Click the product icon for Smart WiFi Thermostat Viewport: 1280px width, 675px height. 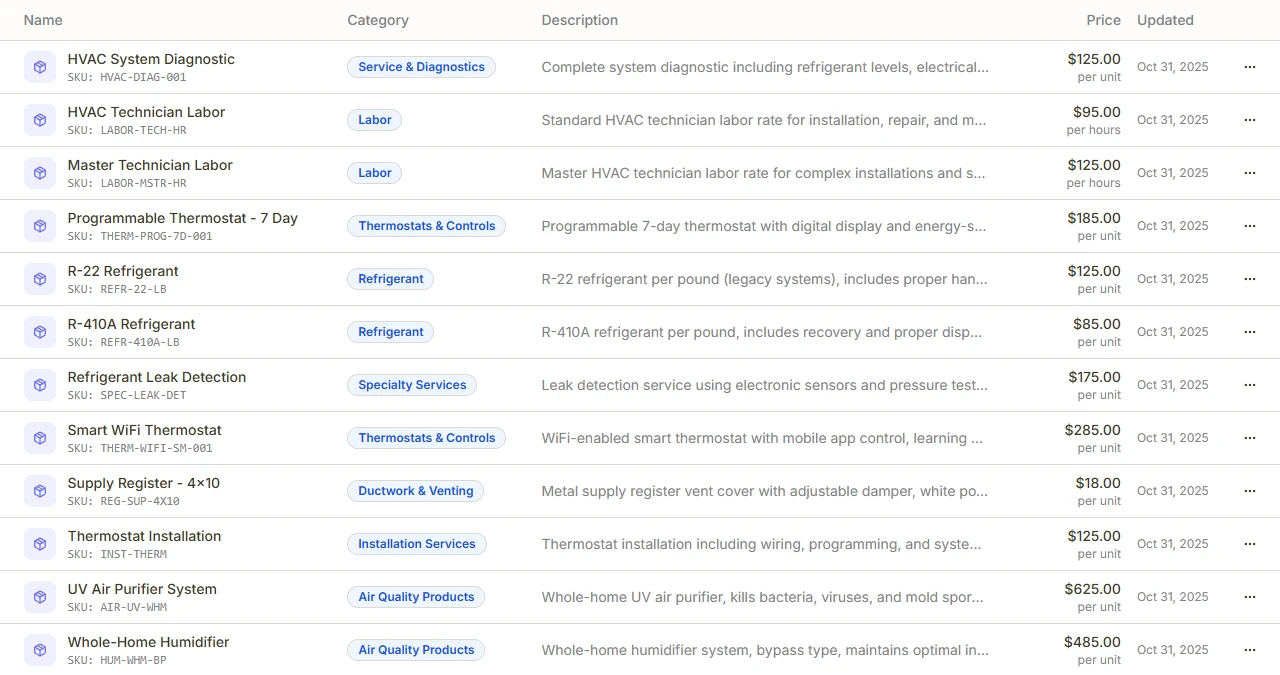click(x=40, y=438)
